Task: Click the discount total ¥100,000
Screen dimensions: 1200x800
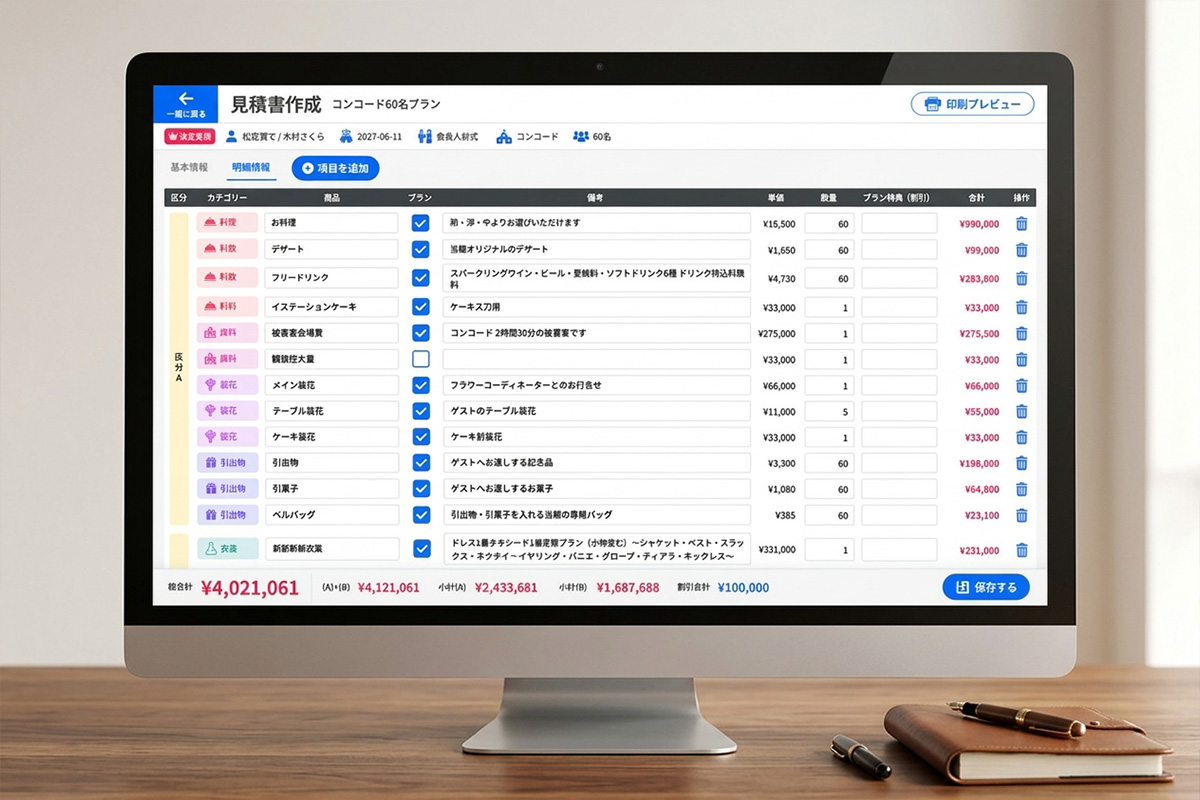Action: click(742, 588)
